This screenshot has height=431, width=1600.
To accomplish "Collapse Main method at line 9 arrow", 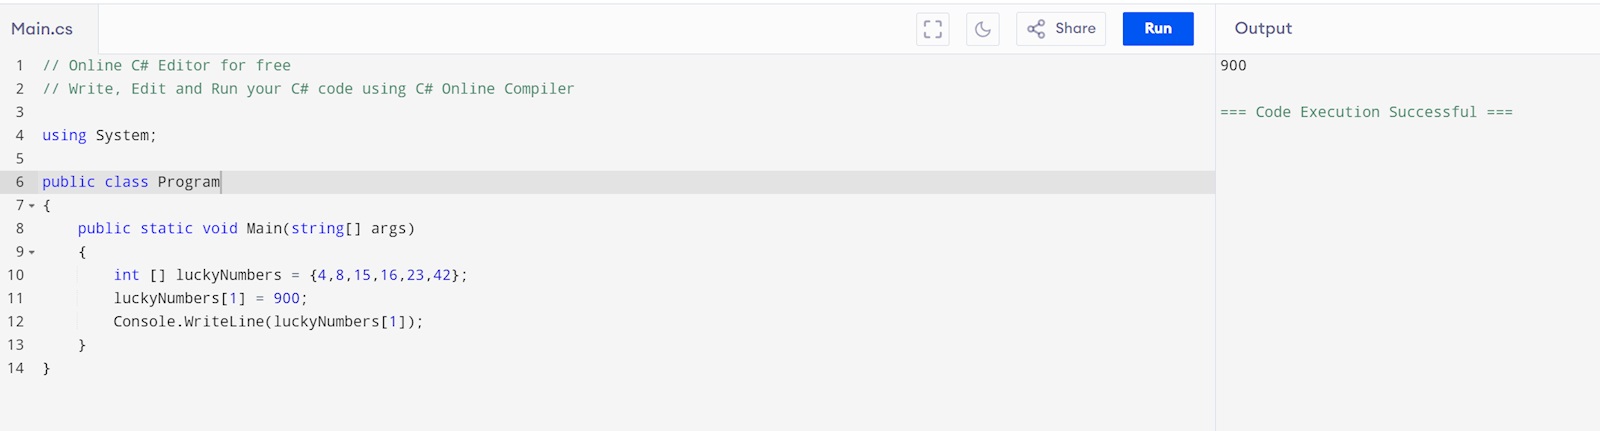I will (32, 252).
